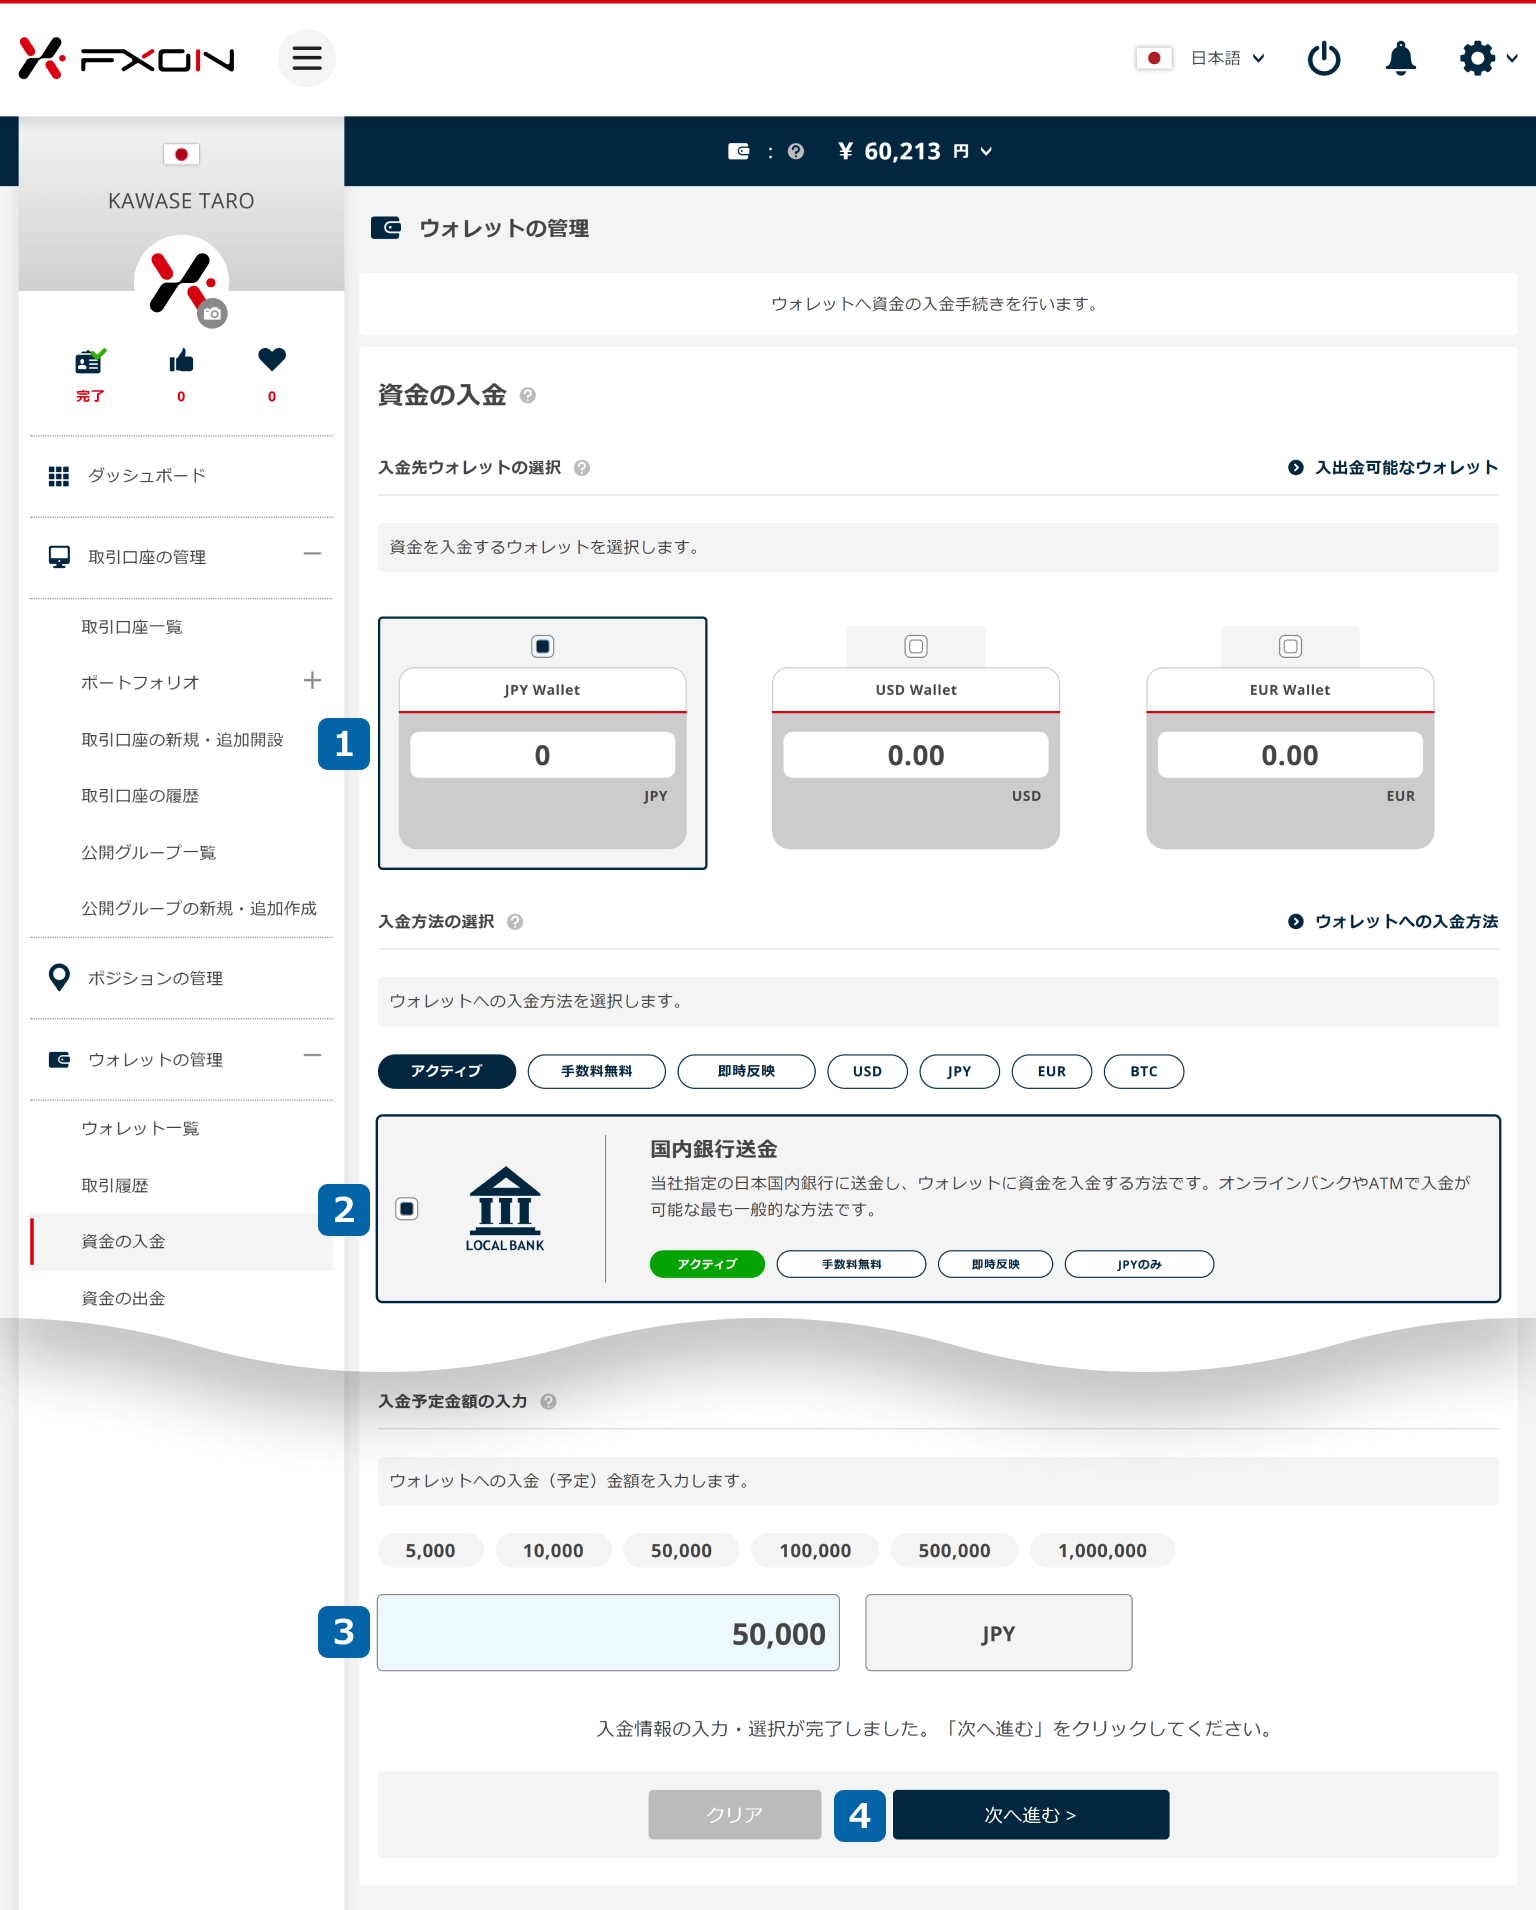1536x1910 pixels.
Task: Select the EUR Wallet checkbox
Action: coord(1291,646)
